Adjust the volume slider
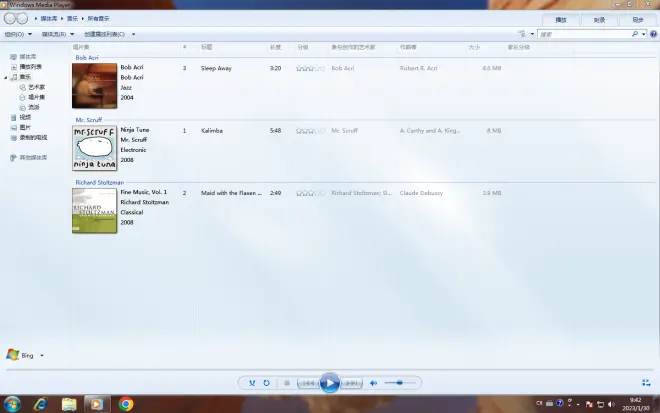This screenshot has width=660, height=413. [400, 383]
